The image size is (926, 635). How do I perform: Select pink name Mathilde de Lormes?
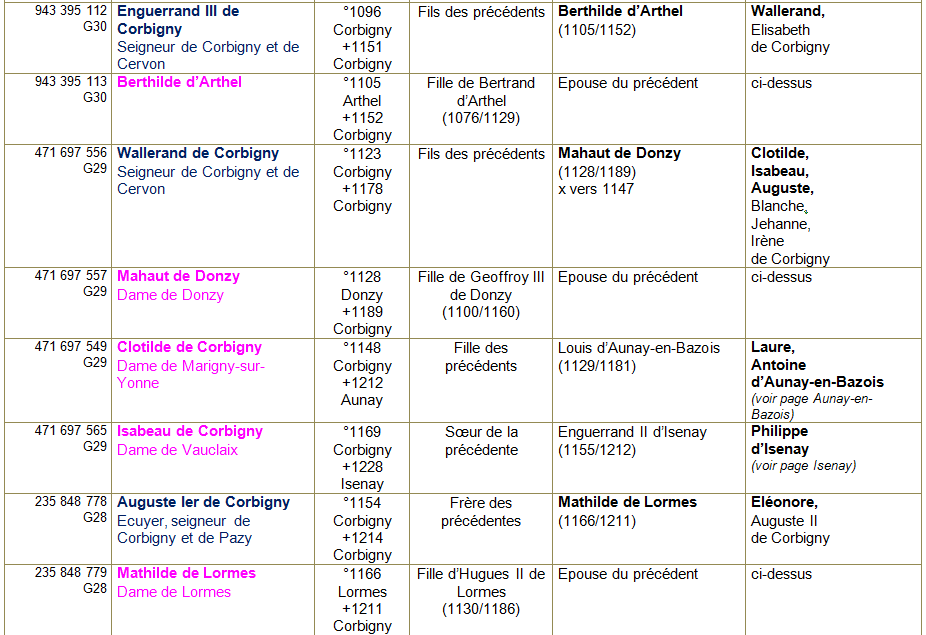186,573
